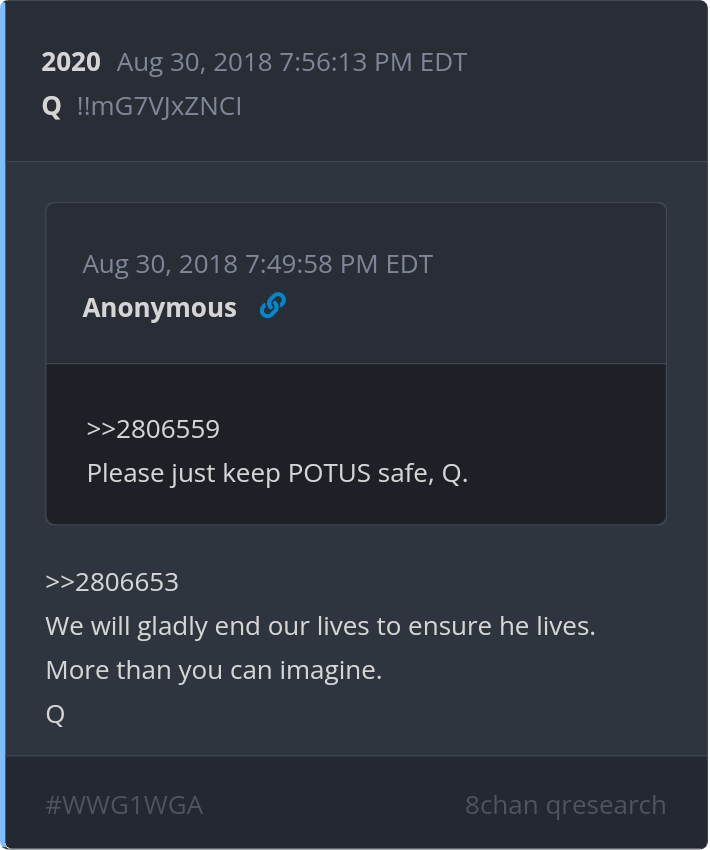Click the line "More than you can imagine."

214,671
